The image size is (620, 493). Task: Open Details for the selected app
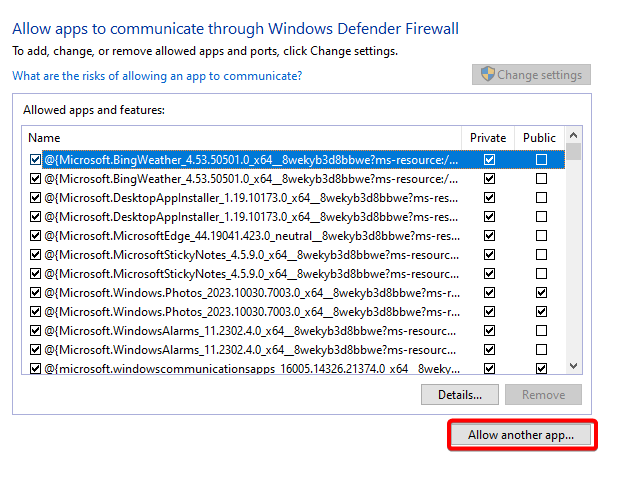tap(459, 394)
